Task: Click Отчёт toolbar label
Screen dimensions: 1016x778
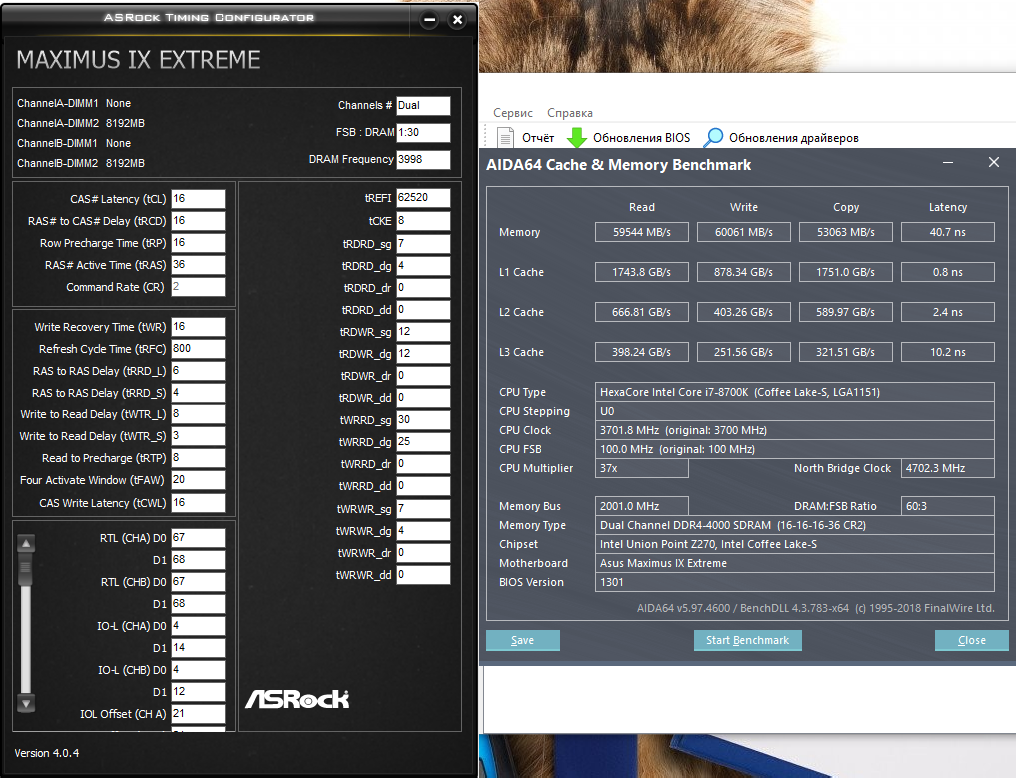Action: pos(538,137)
